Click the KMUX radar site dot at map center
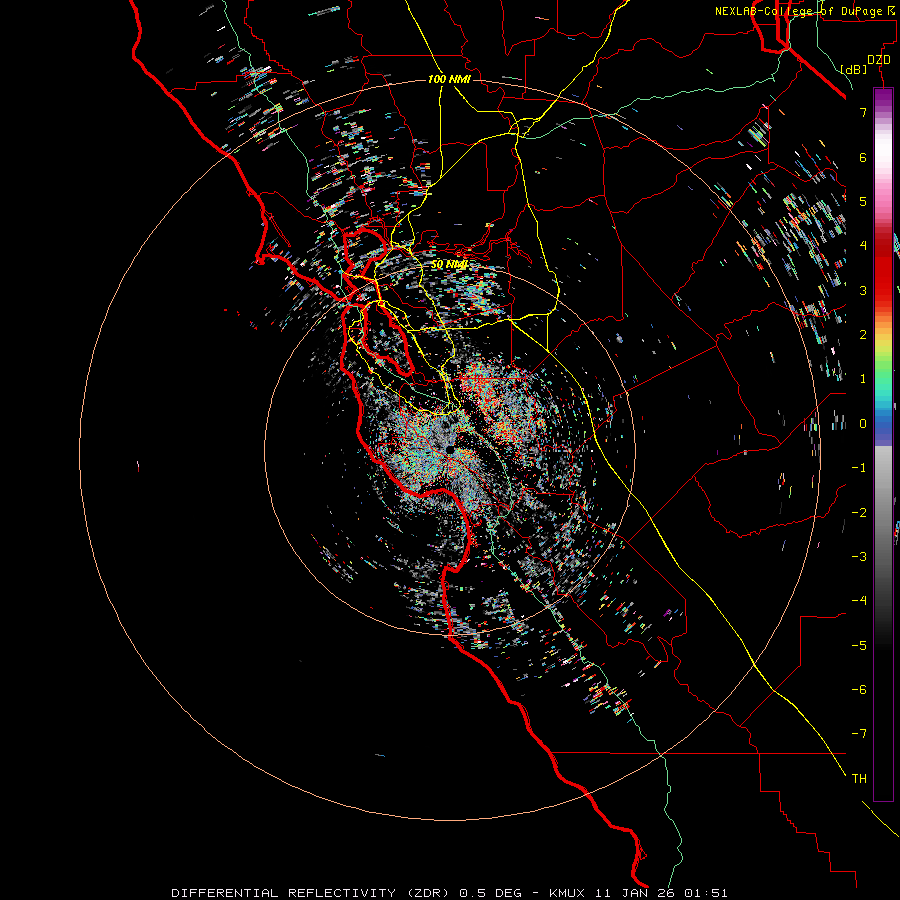Image resolution: width=900 pixels, height=900 pixels. [x=451, y=450]
